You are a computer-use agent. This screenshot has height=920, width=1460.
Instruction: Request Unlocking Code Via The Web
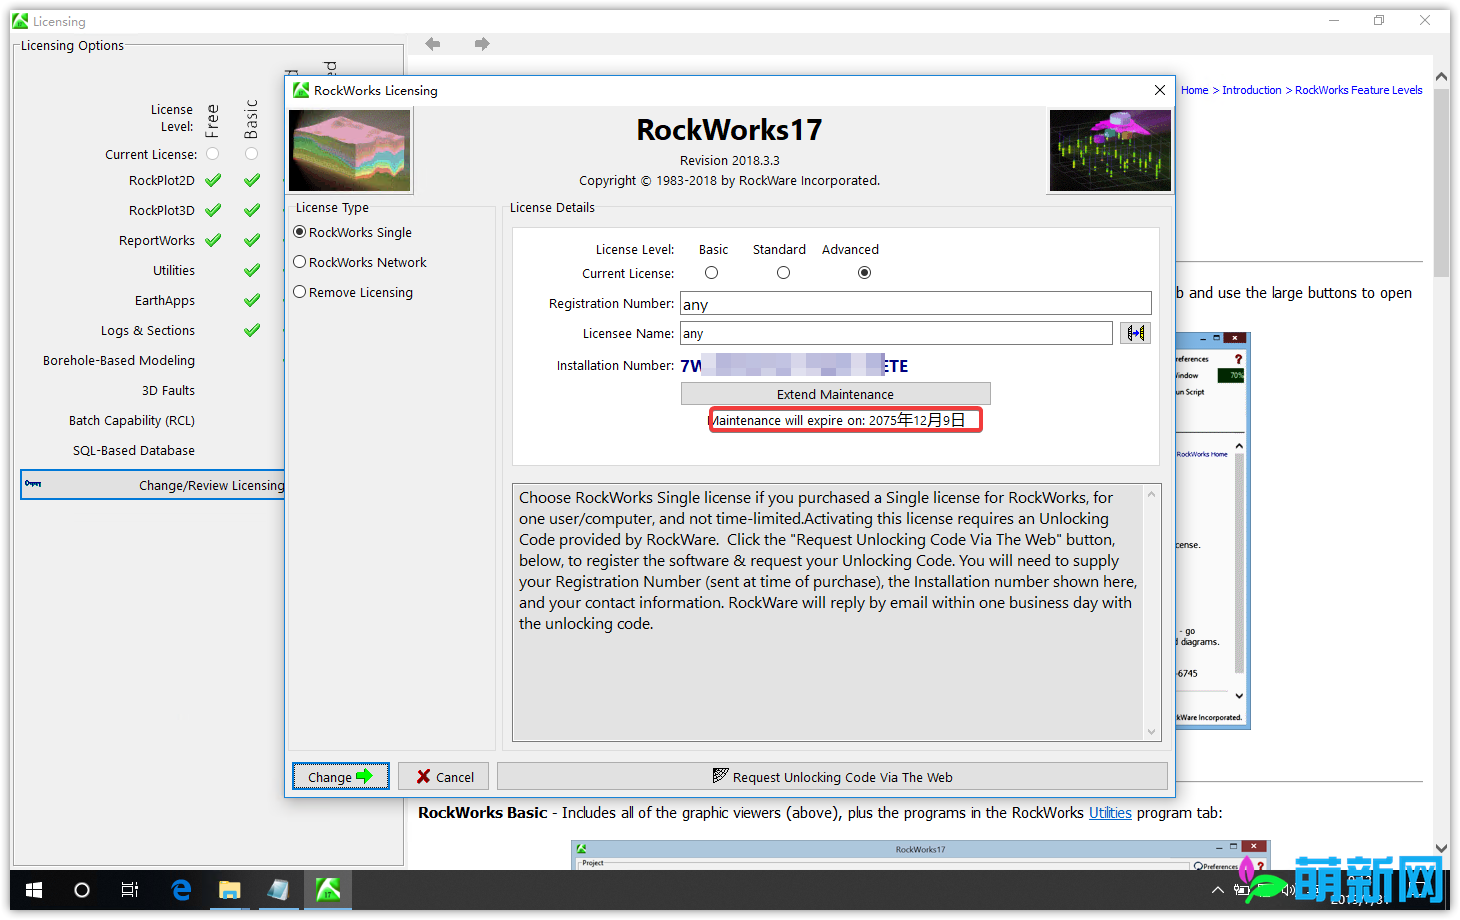(x=832, y=776)
